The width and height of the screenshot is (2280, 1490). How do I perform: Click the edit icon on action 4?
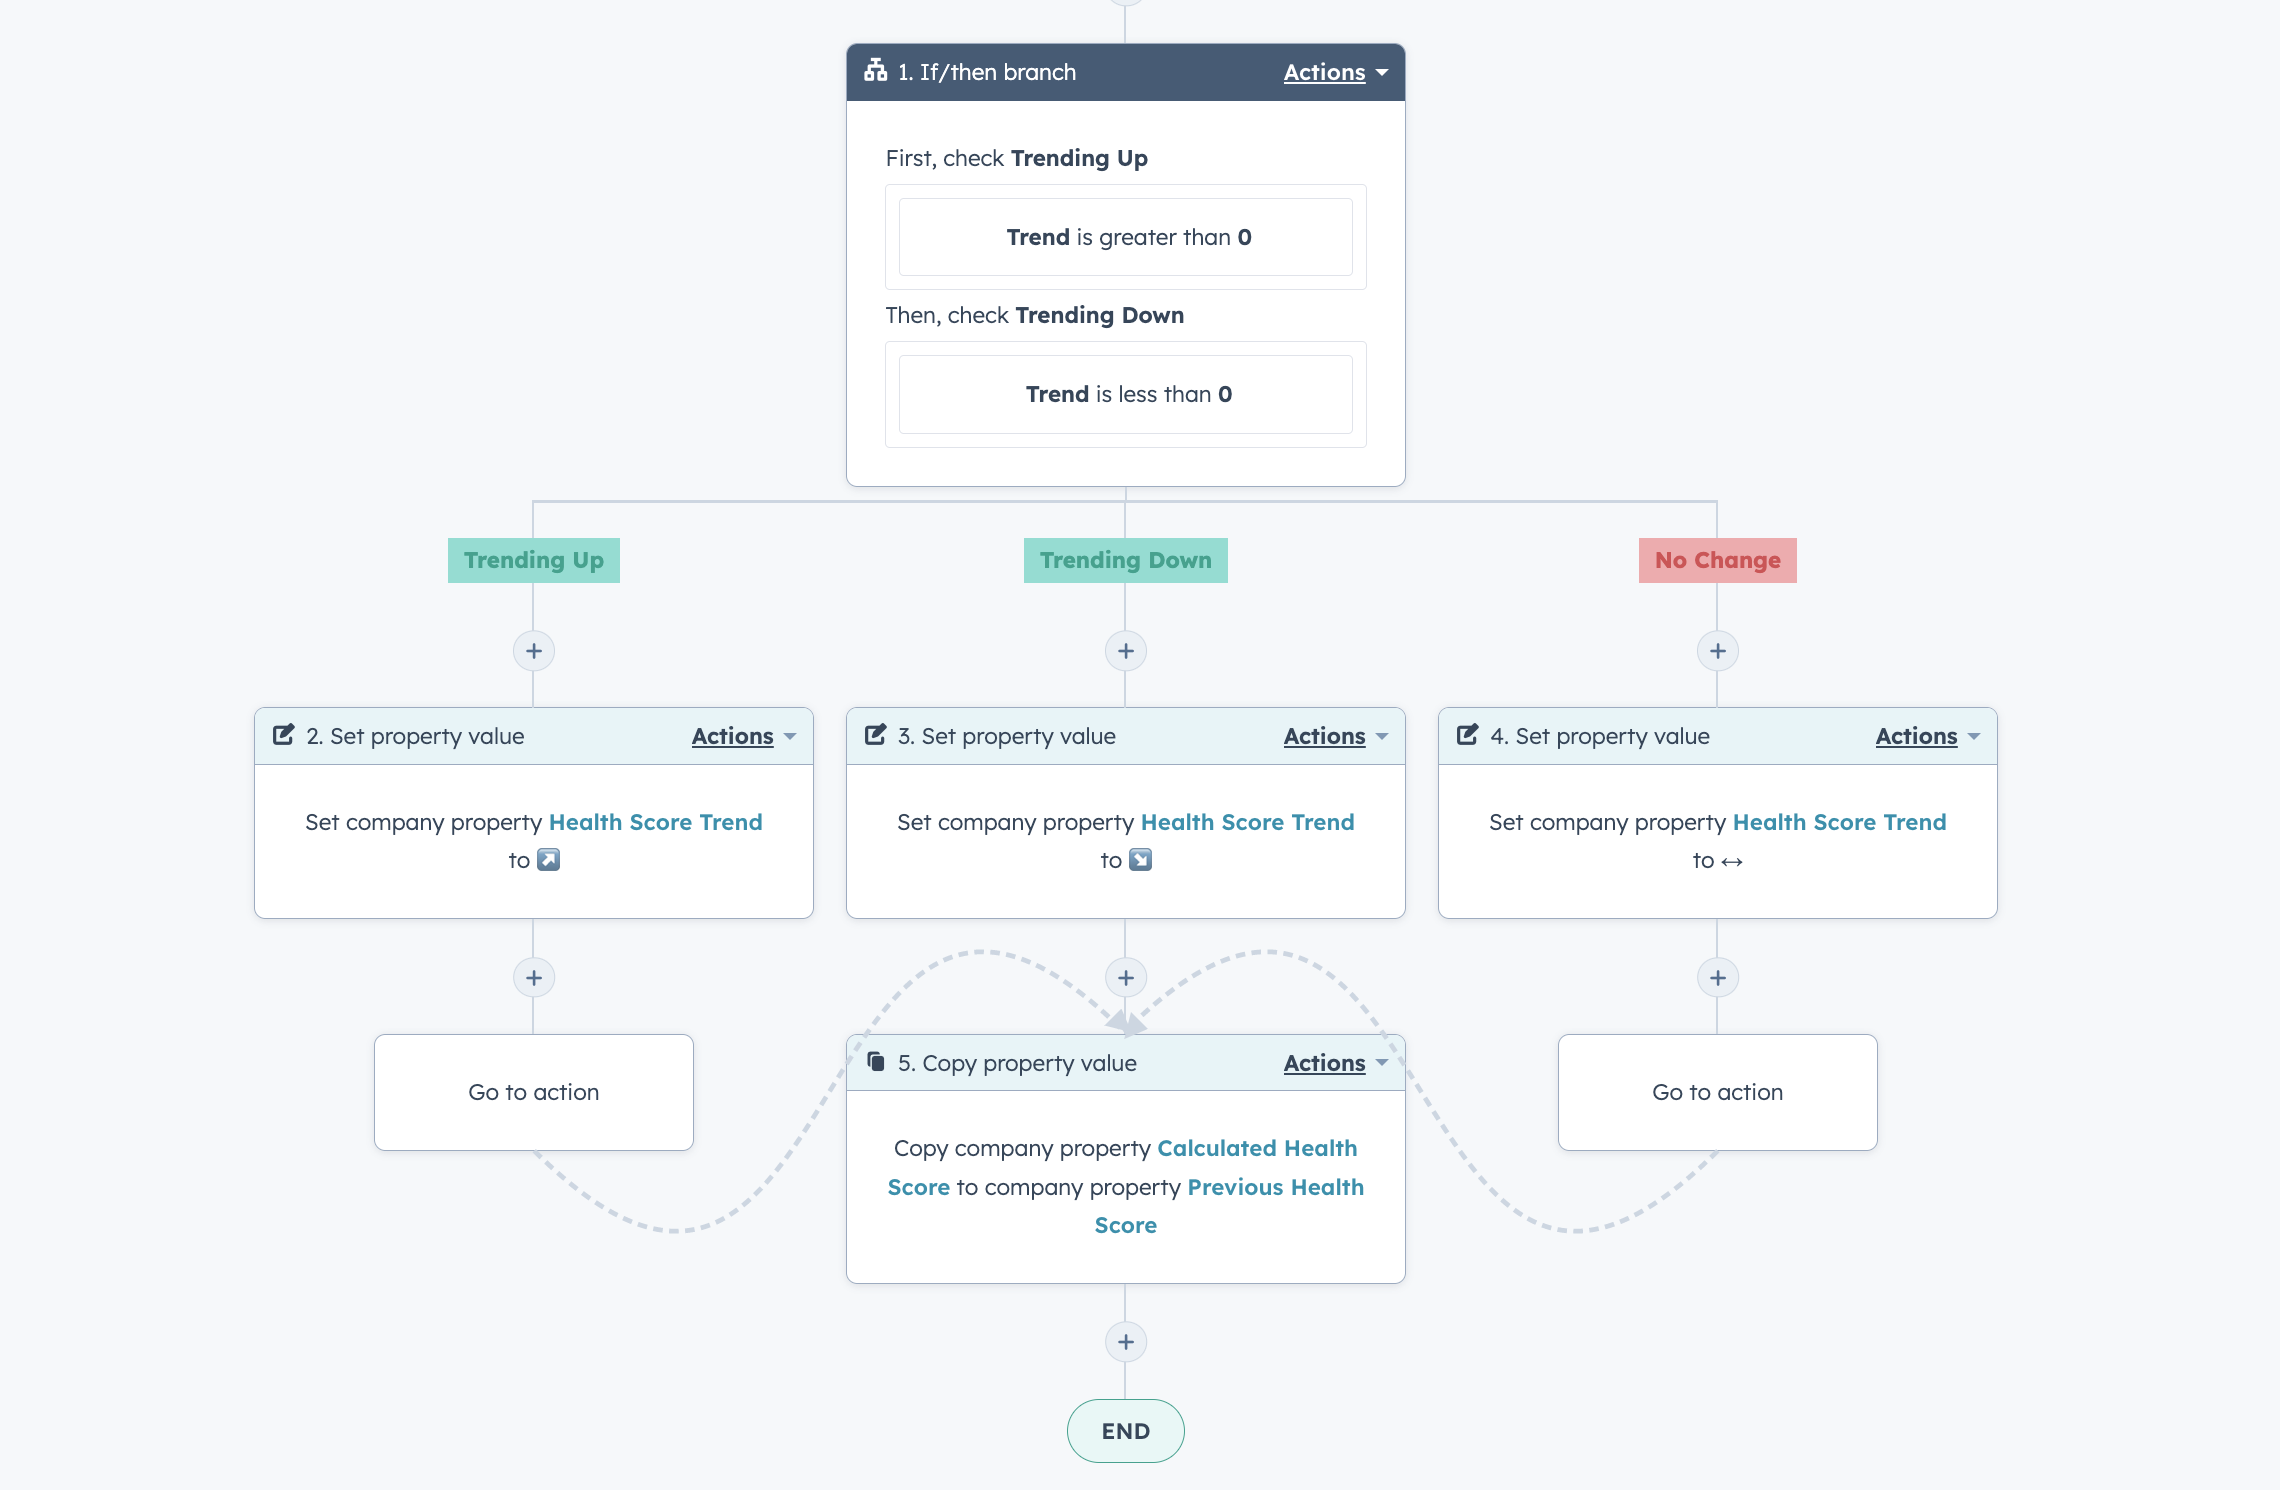[1468, 735]
